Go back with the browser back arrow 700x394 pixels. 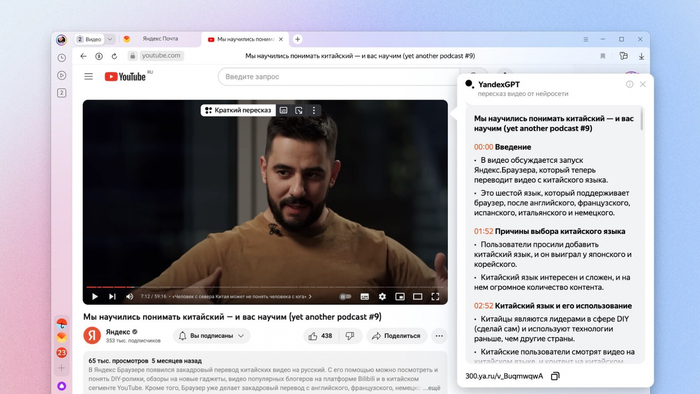(x=83, y=56)
